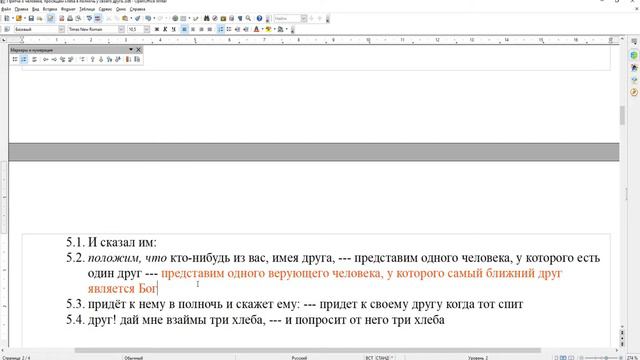640x360 pixels.
Task: Click the Русский language status field
Action: (x=299, y=358)
